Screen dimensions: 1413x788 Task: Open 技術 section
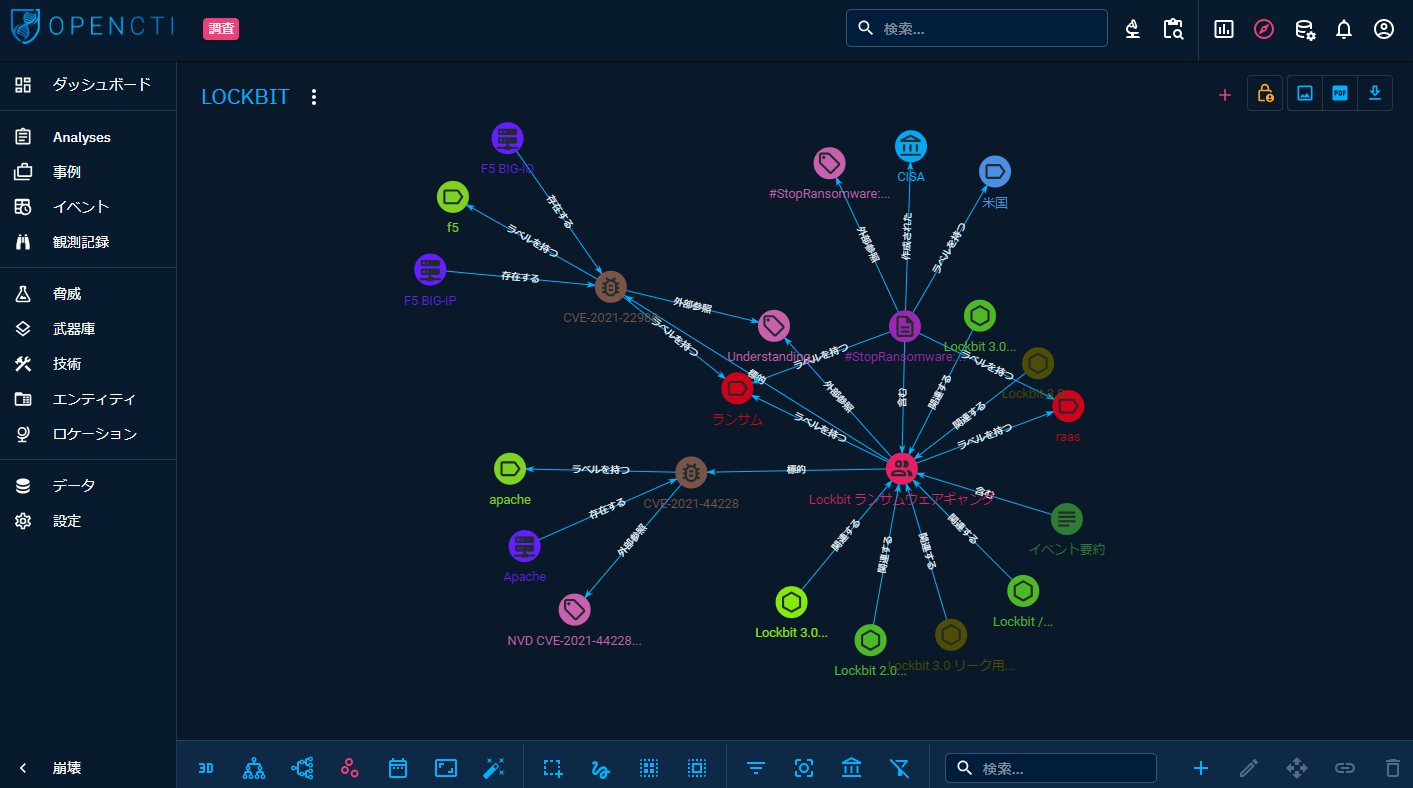coord(88,364)
